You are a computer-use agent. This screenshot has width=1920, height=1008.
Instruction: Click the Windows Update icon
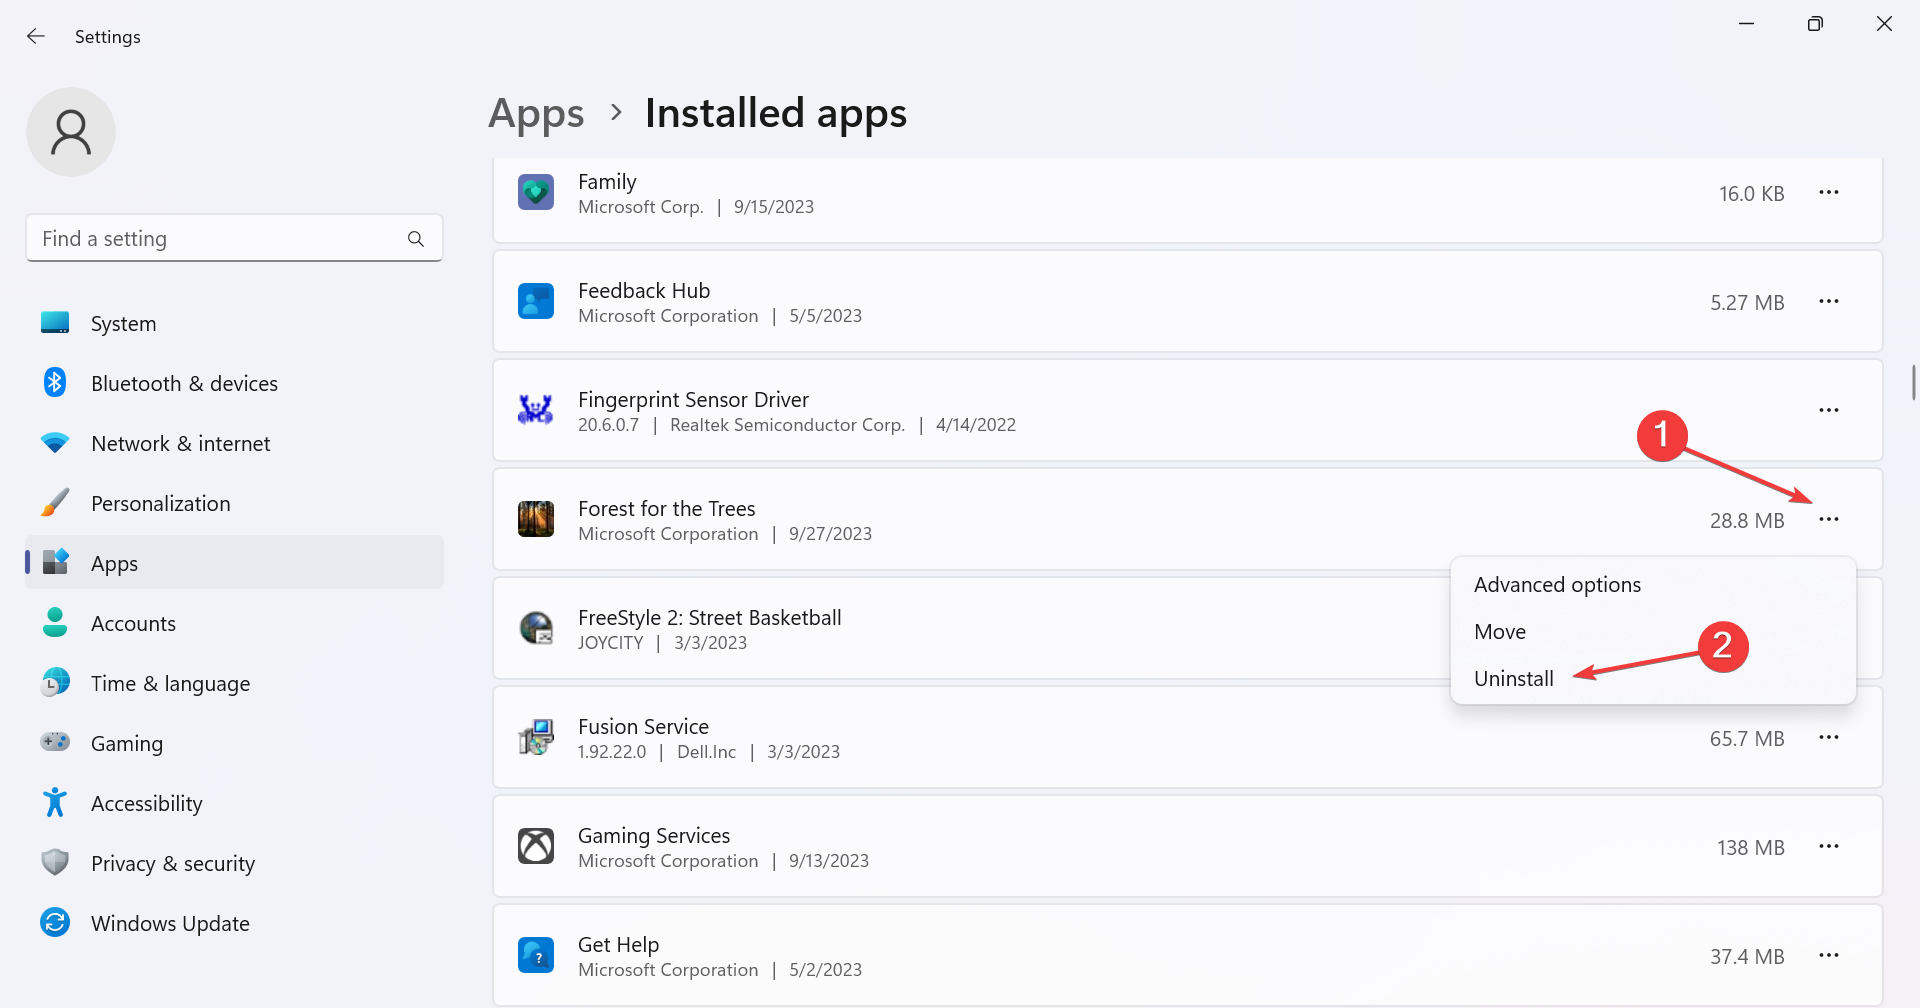[x=55, y=922]
